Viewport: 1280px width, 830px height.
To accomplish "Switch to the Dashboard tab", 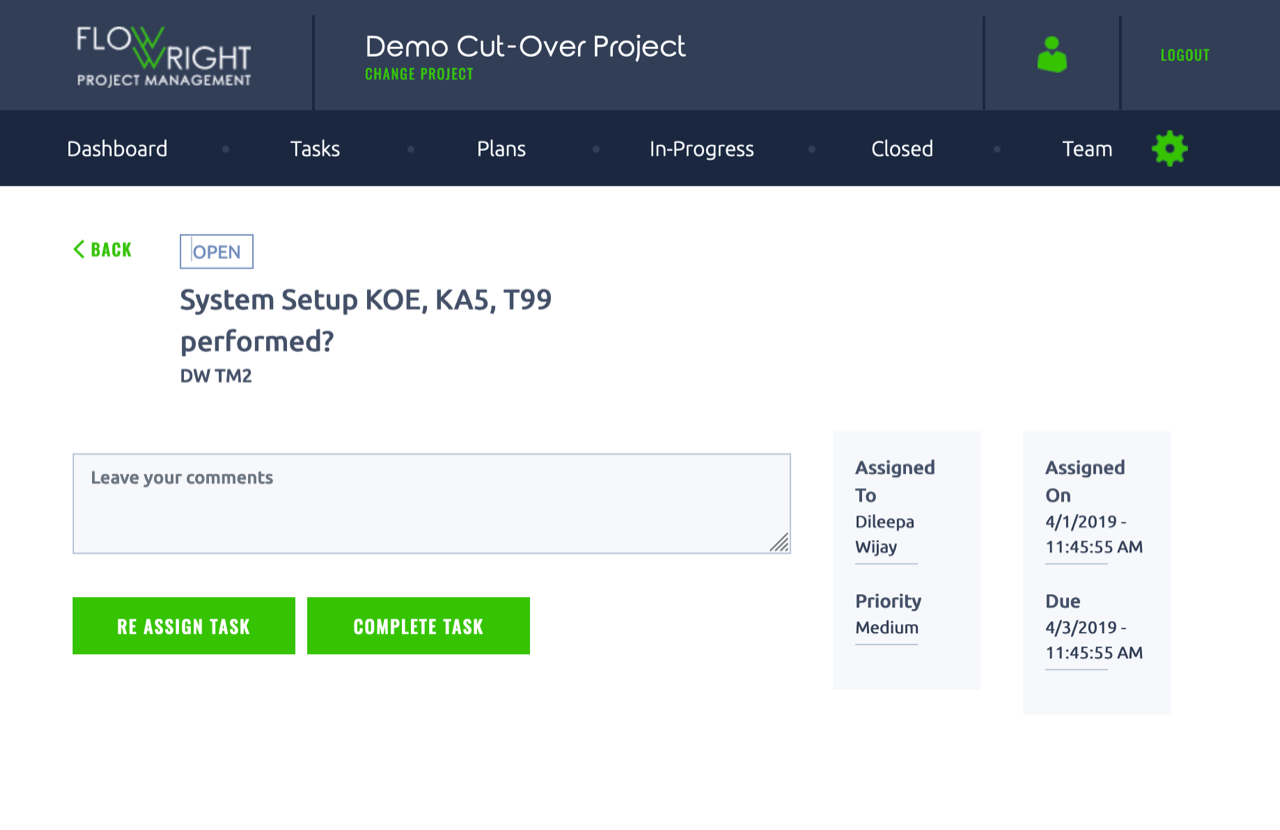I will click(x=117, y=148).
